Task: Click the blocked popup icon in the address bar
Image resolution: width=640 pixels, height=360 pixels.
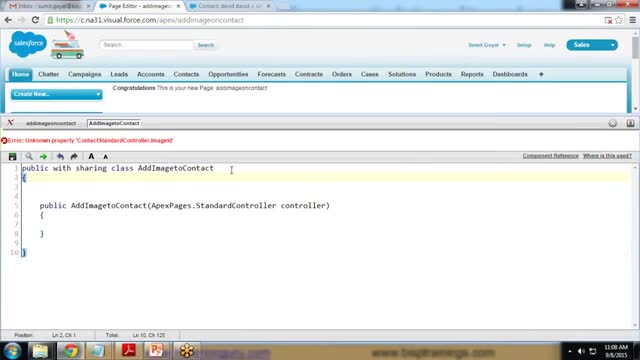Action: (x=608, y=20)
